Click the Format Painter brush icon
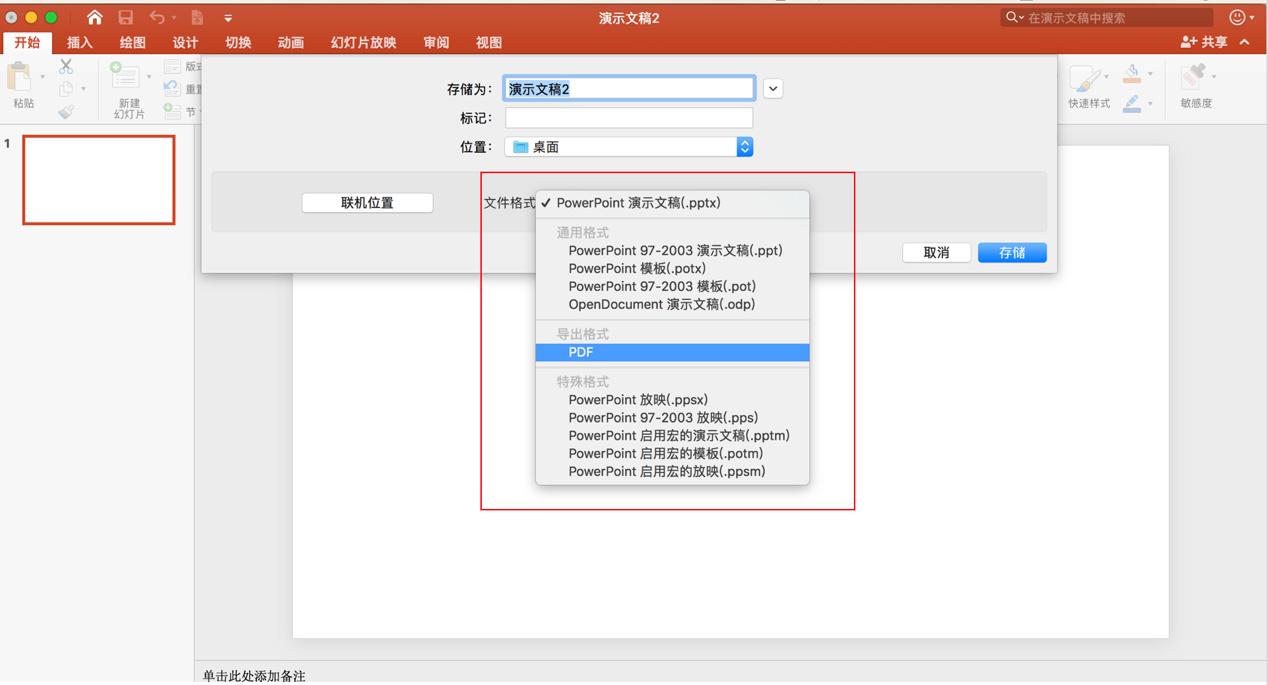This screenshot has height=685, width=1268. click(65, 110)
